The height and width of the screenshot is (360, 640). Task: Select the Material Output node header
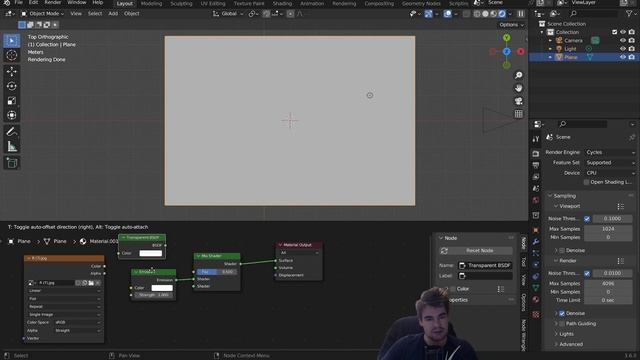pyautogui.click(x=299, y=244)
